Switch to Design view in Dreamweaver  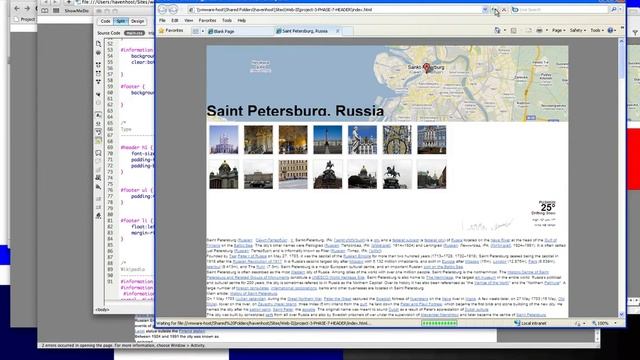[137, 21]
